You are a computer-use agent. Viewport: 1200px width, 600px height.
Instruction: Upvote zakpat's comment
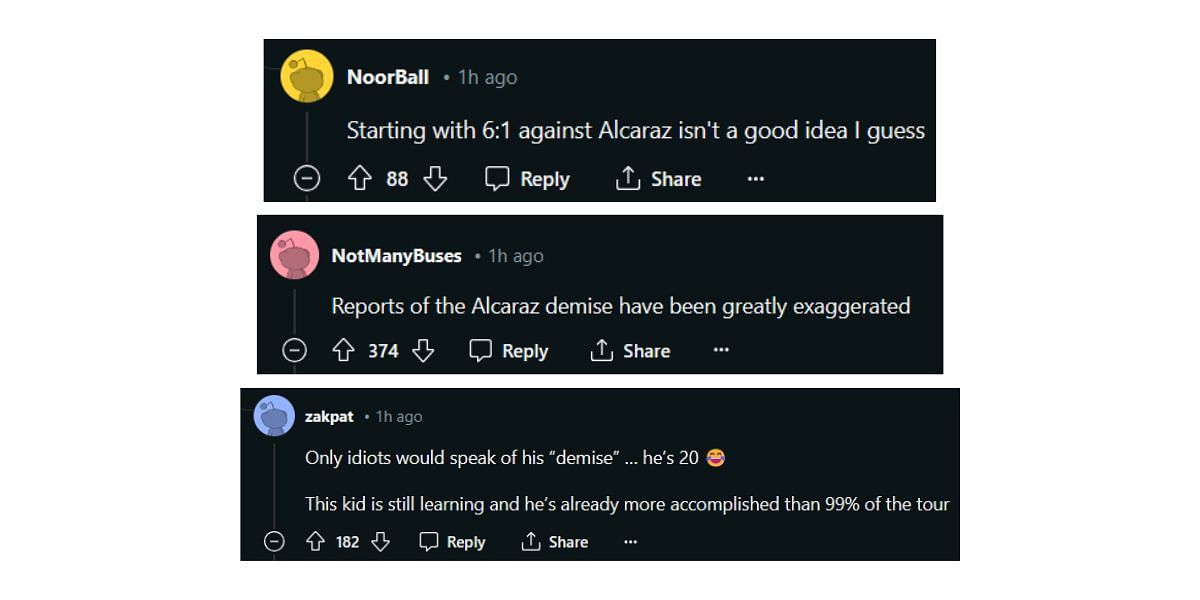coord(315,542)
